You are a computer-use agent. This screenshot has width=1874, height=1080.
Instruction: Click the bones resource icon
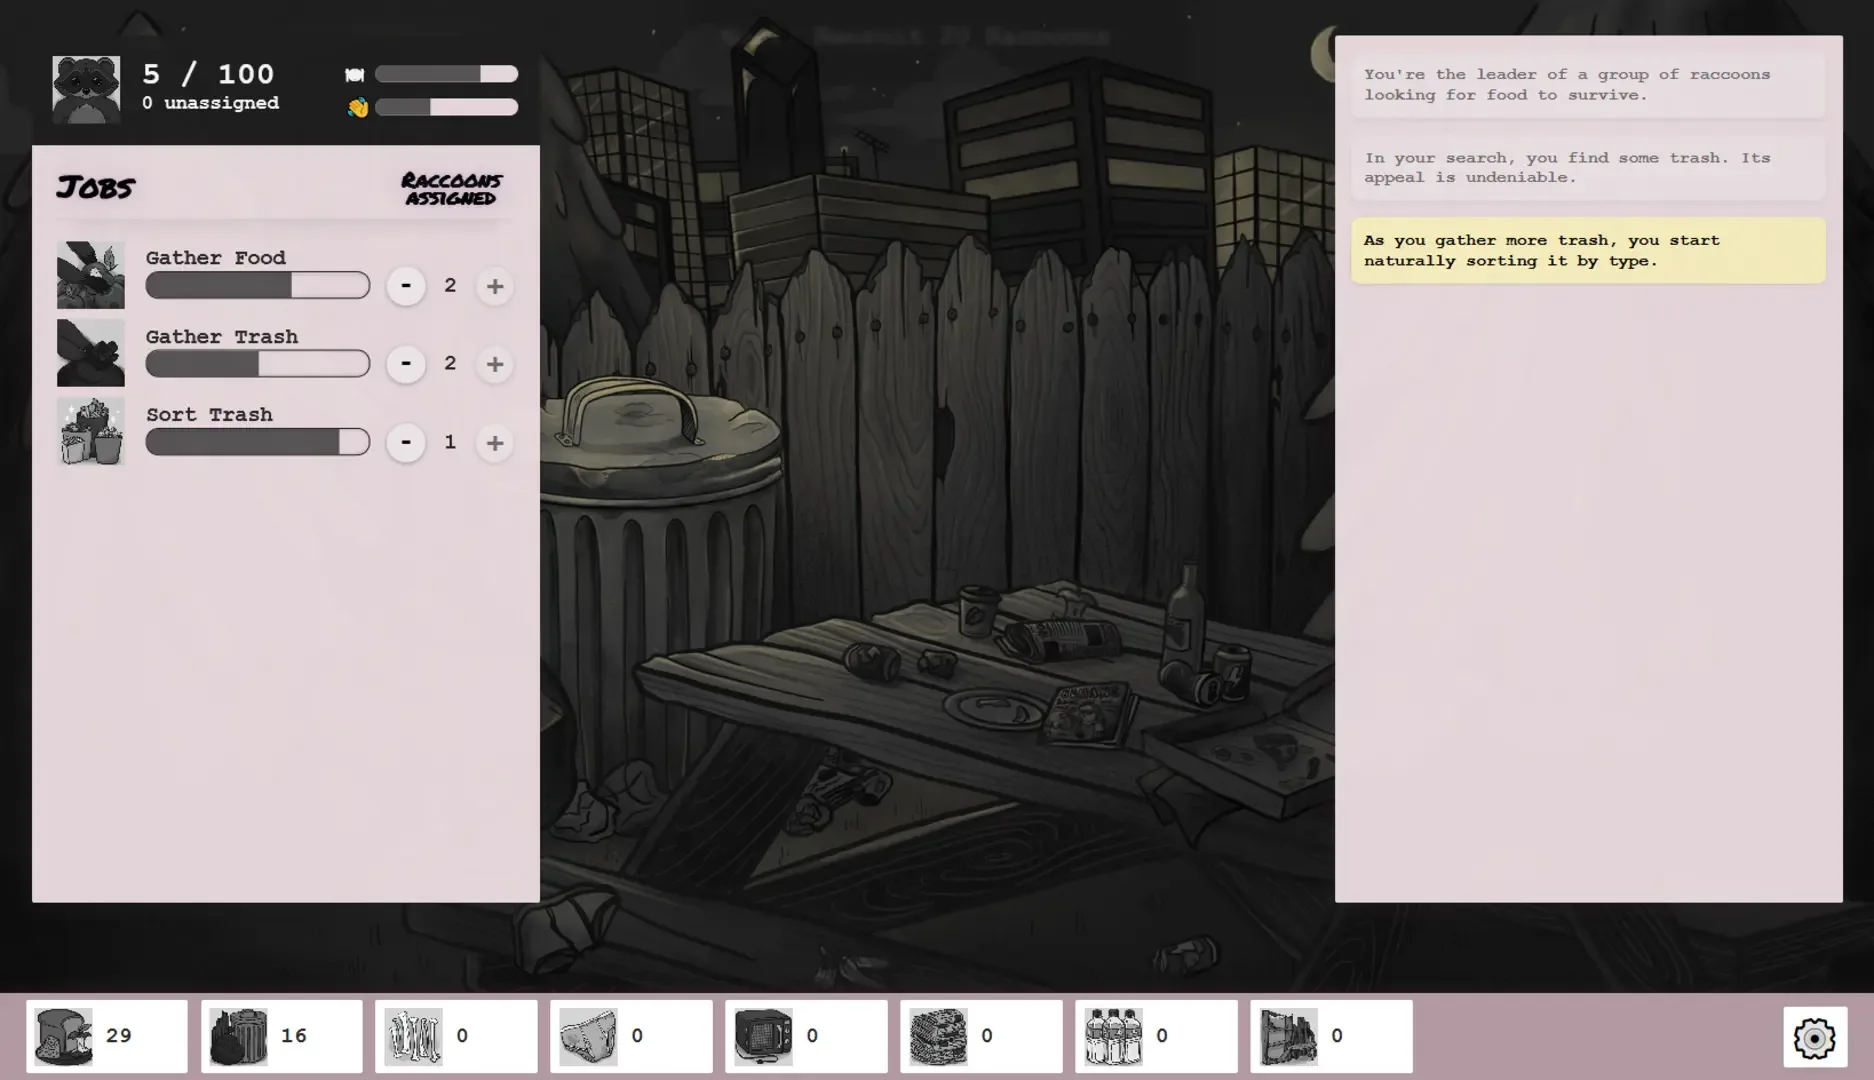tap(413, 1036)
